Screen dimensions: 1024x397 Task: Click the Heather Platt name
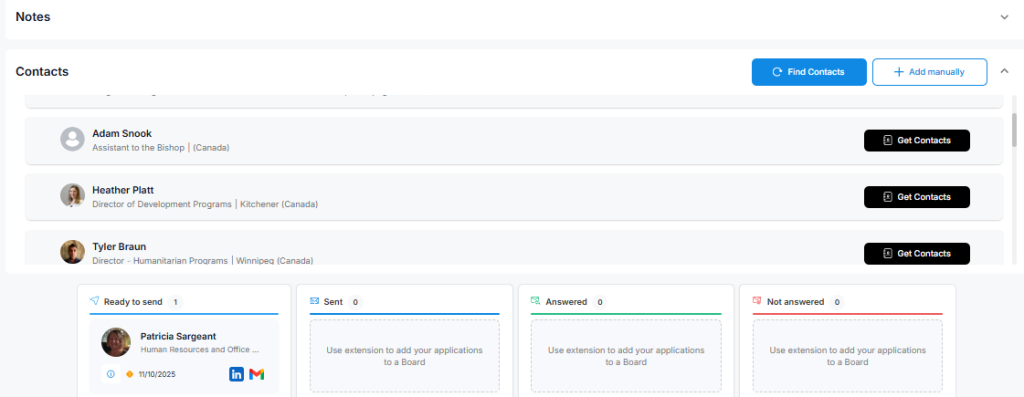point(123,190)
